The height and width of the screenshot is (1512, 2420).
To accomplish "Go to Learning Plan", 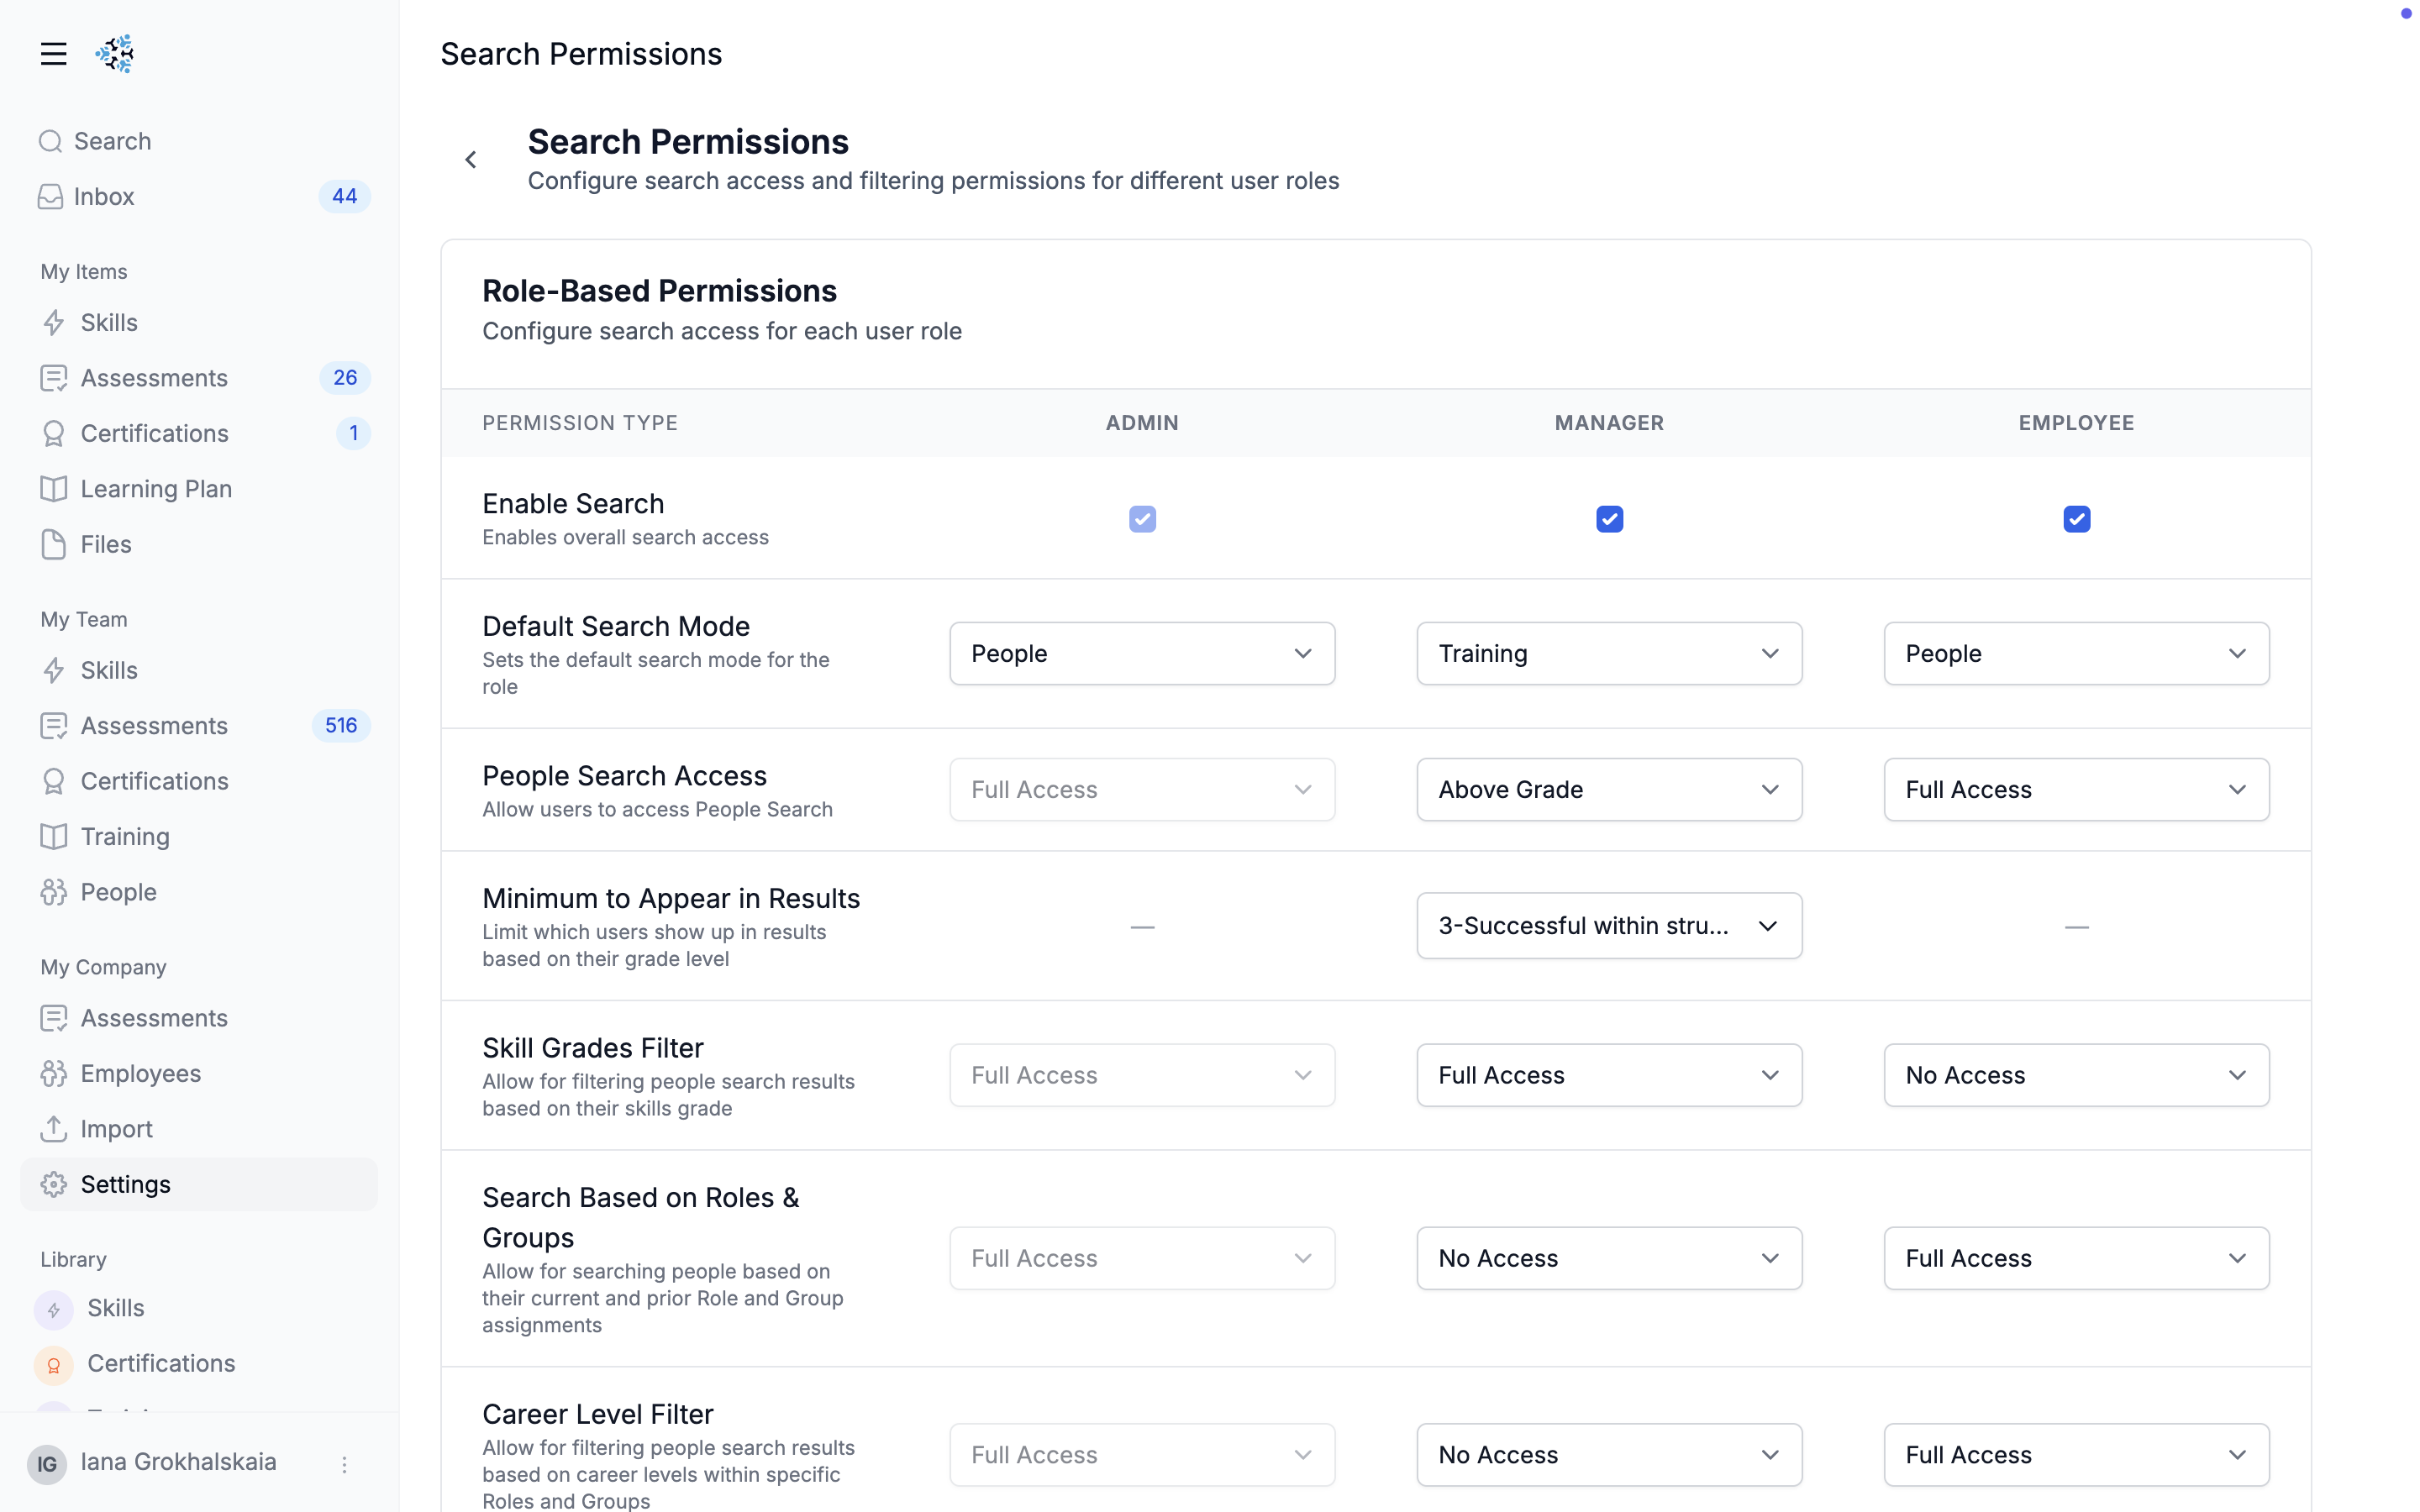I will [199, 489].
